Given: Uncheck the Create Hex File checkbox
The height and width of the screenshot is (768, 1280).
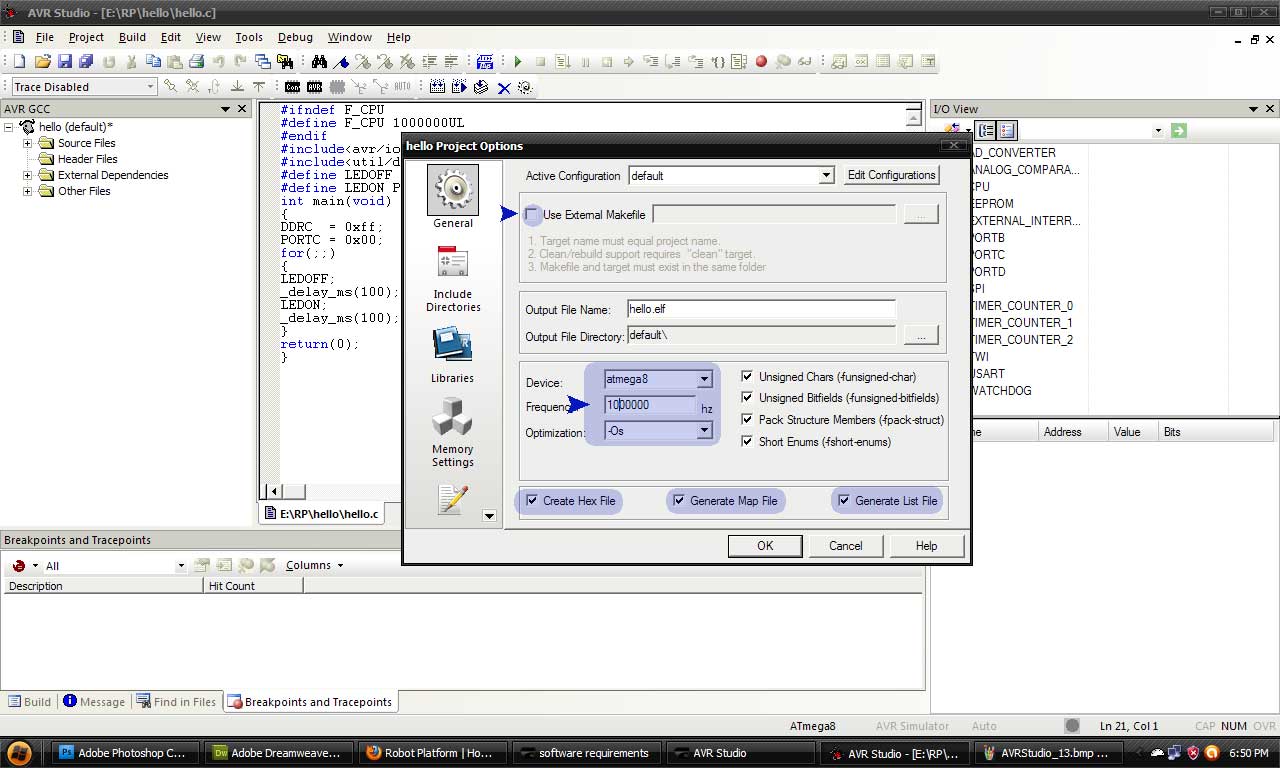Looking at the screenshot, I should pyautogui.click(x=532, y=501).
